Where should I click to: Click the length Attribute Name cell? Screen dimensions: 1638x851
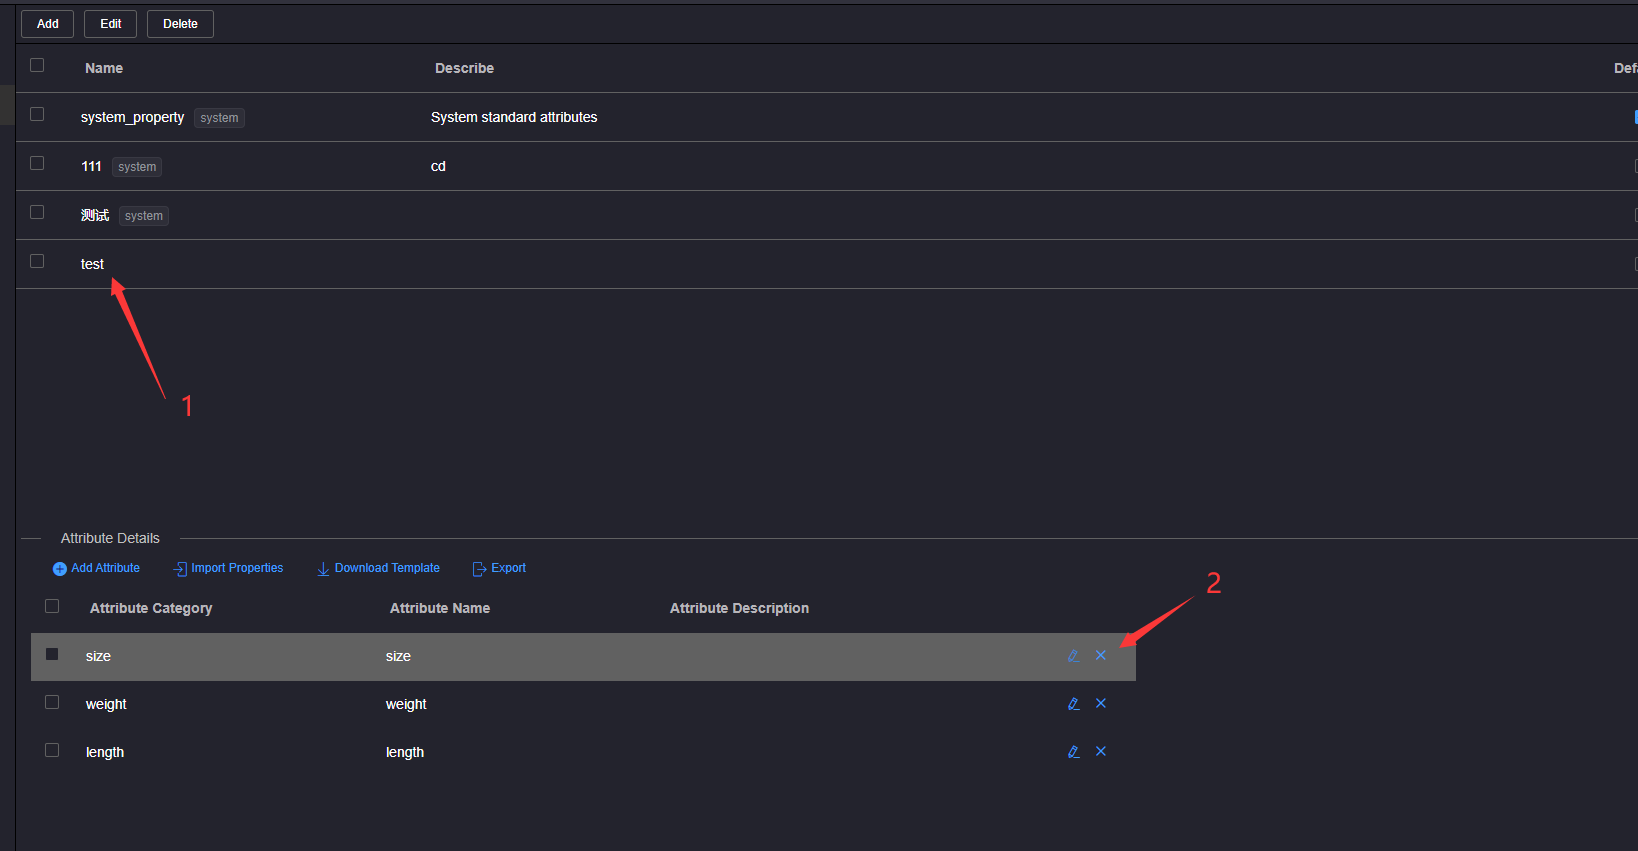pos(405,752)
